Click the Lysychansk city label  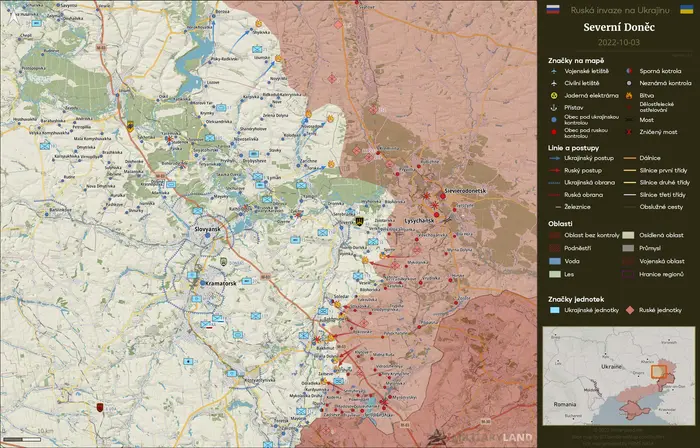[419, 221]
